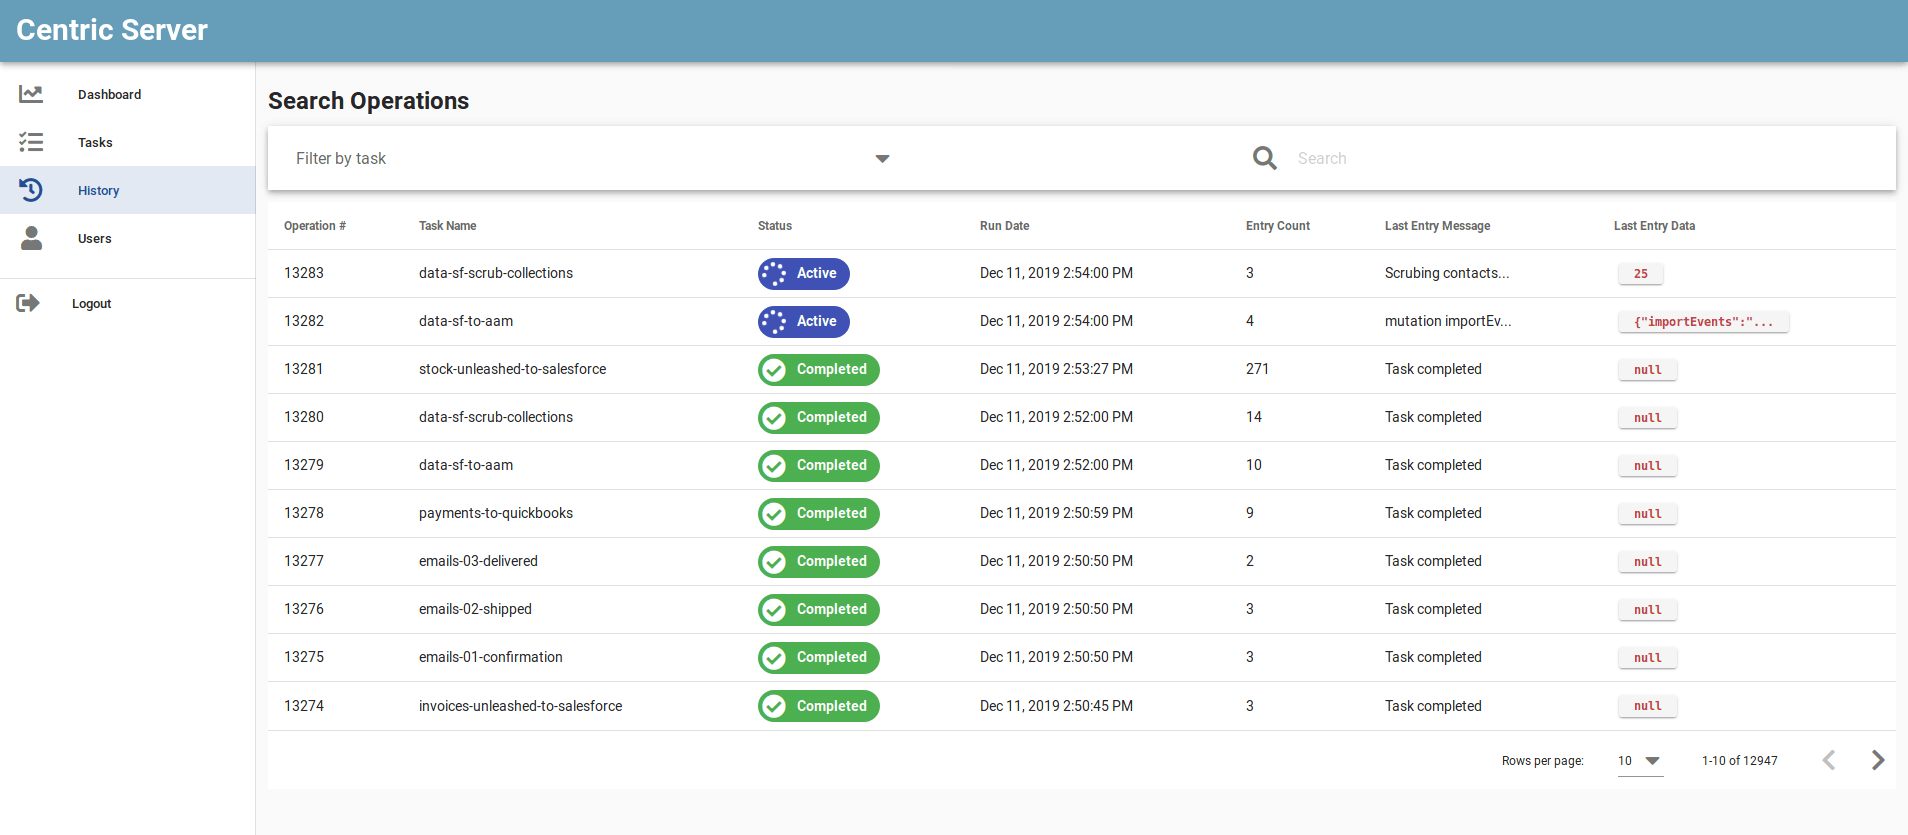Click the Dashboard chart icon
Image resolution: width=1908 pixels, height=835 pixels.
coord(31,94)
